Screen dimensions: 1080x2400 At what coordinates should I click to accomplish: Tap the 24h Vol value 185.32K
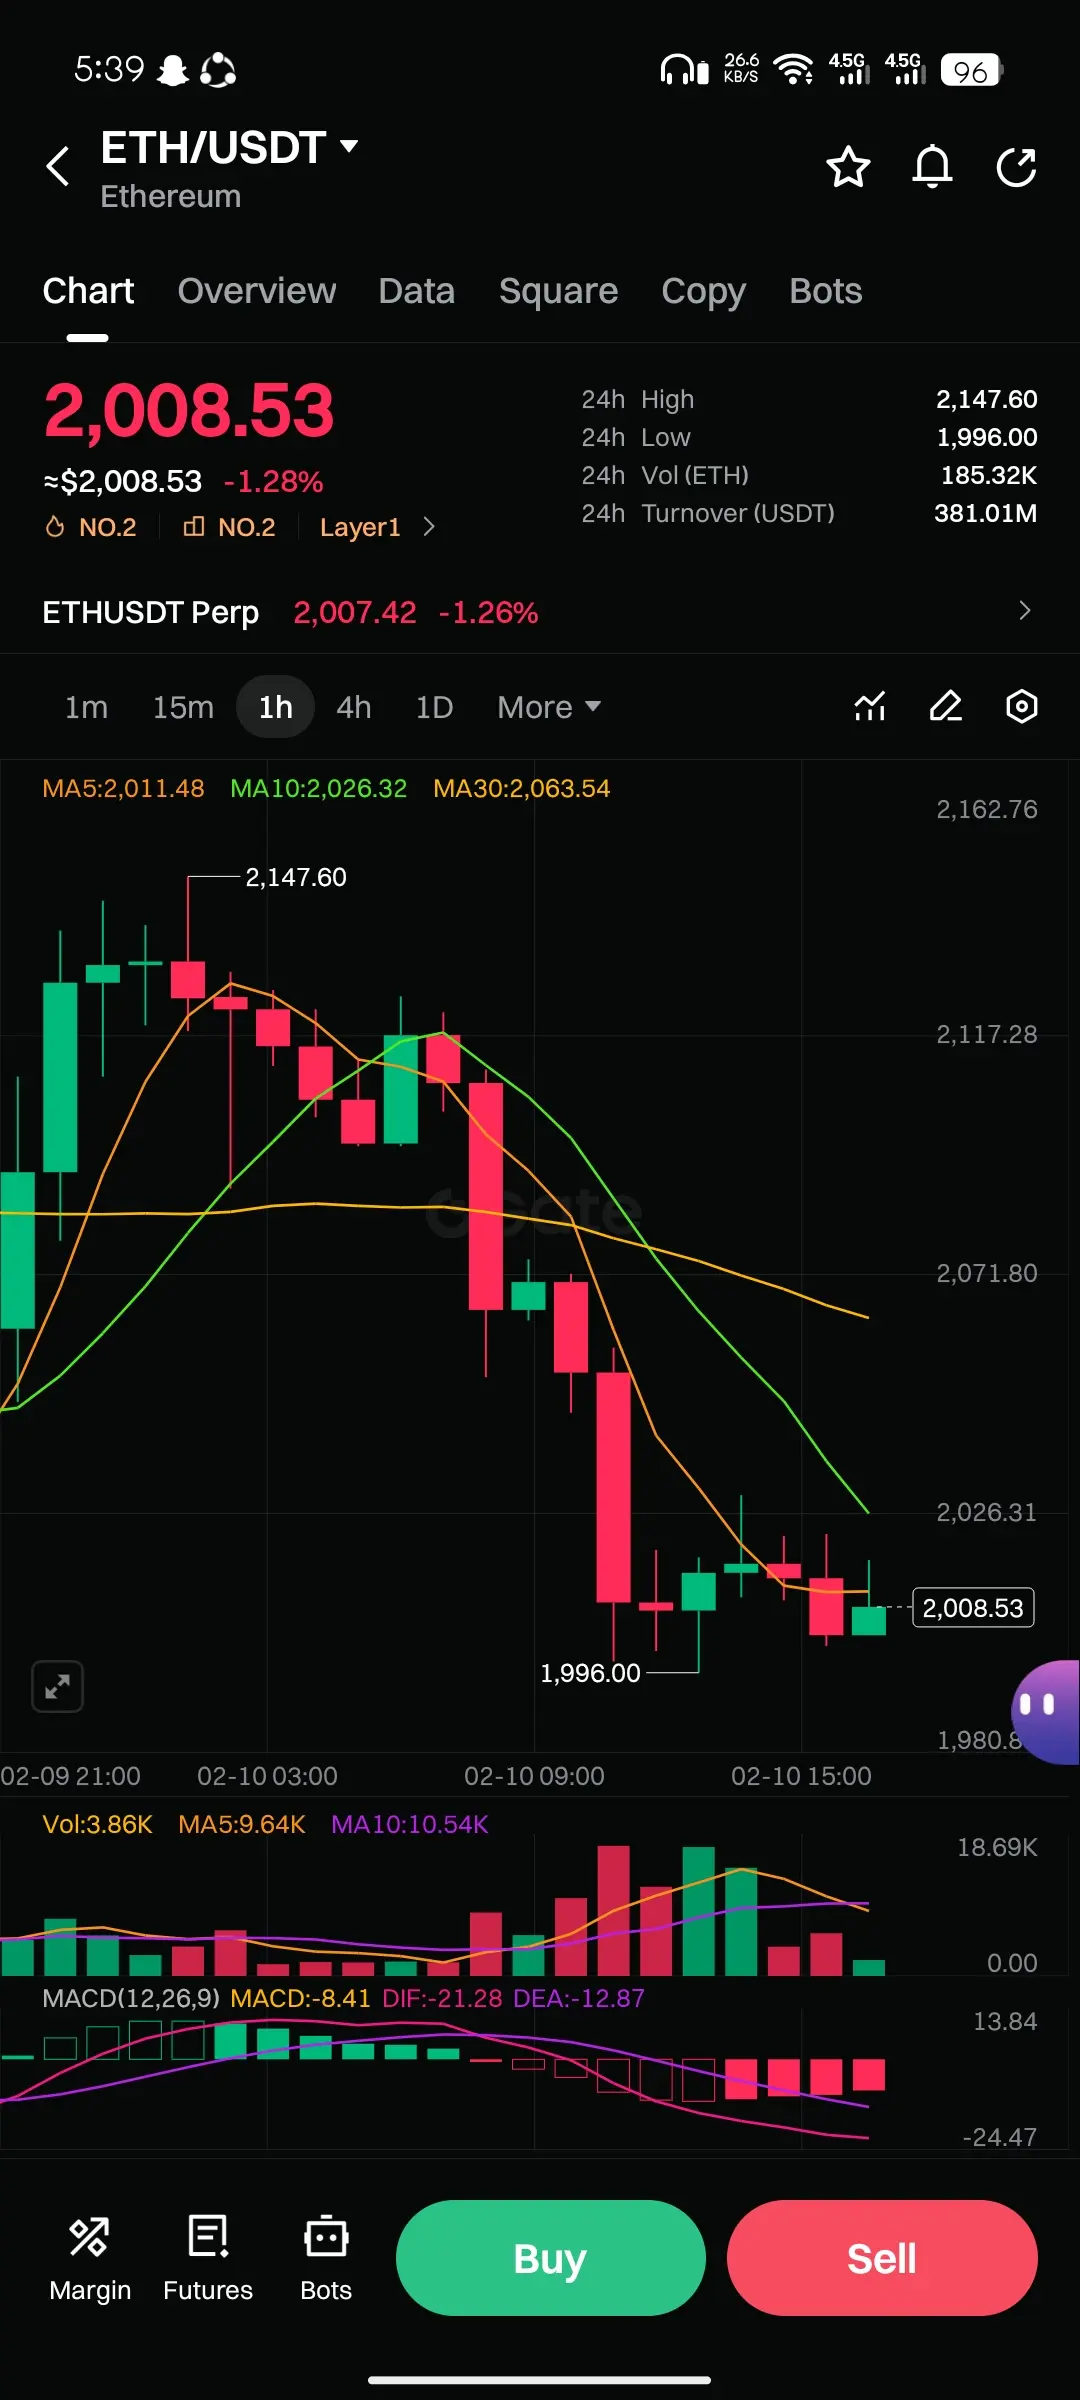pyautogui.click(x=988, y=475)
